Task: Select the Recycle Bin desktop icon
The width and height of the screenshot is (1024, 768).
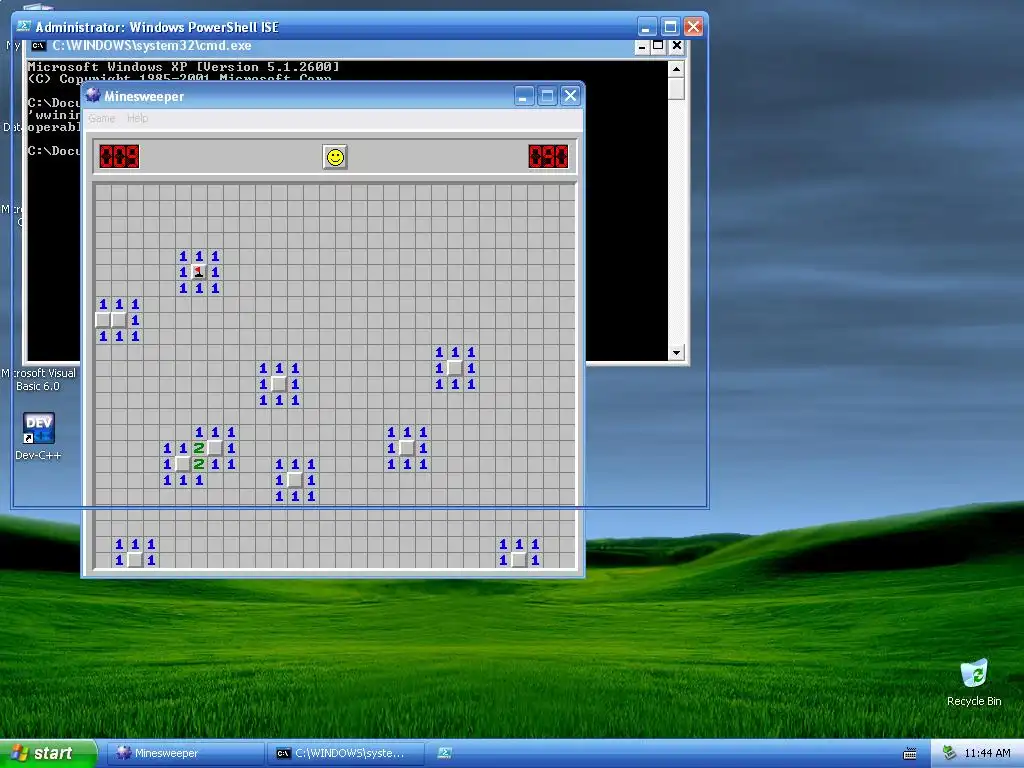Action: tap(974, 682)
